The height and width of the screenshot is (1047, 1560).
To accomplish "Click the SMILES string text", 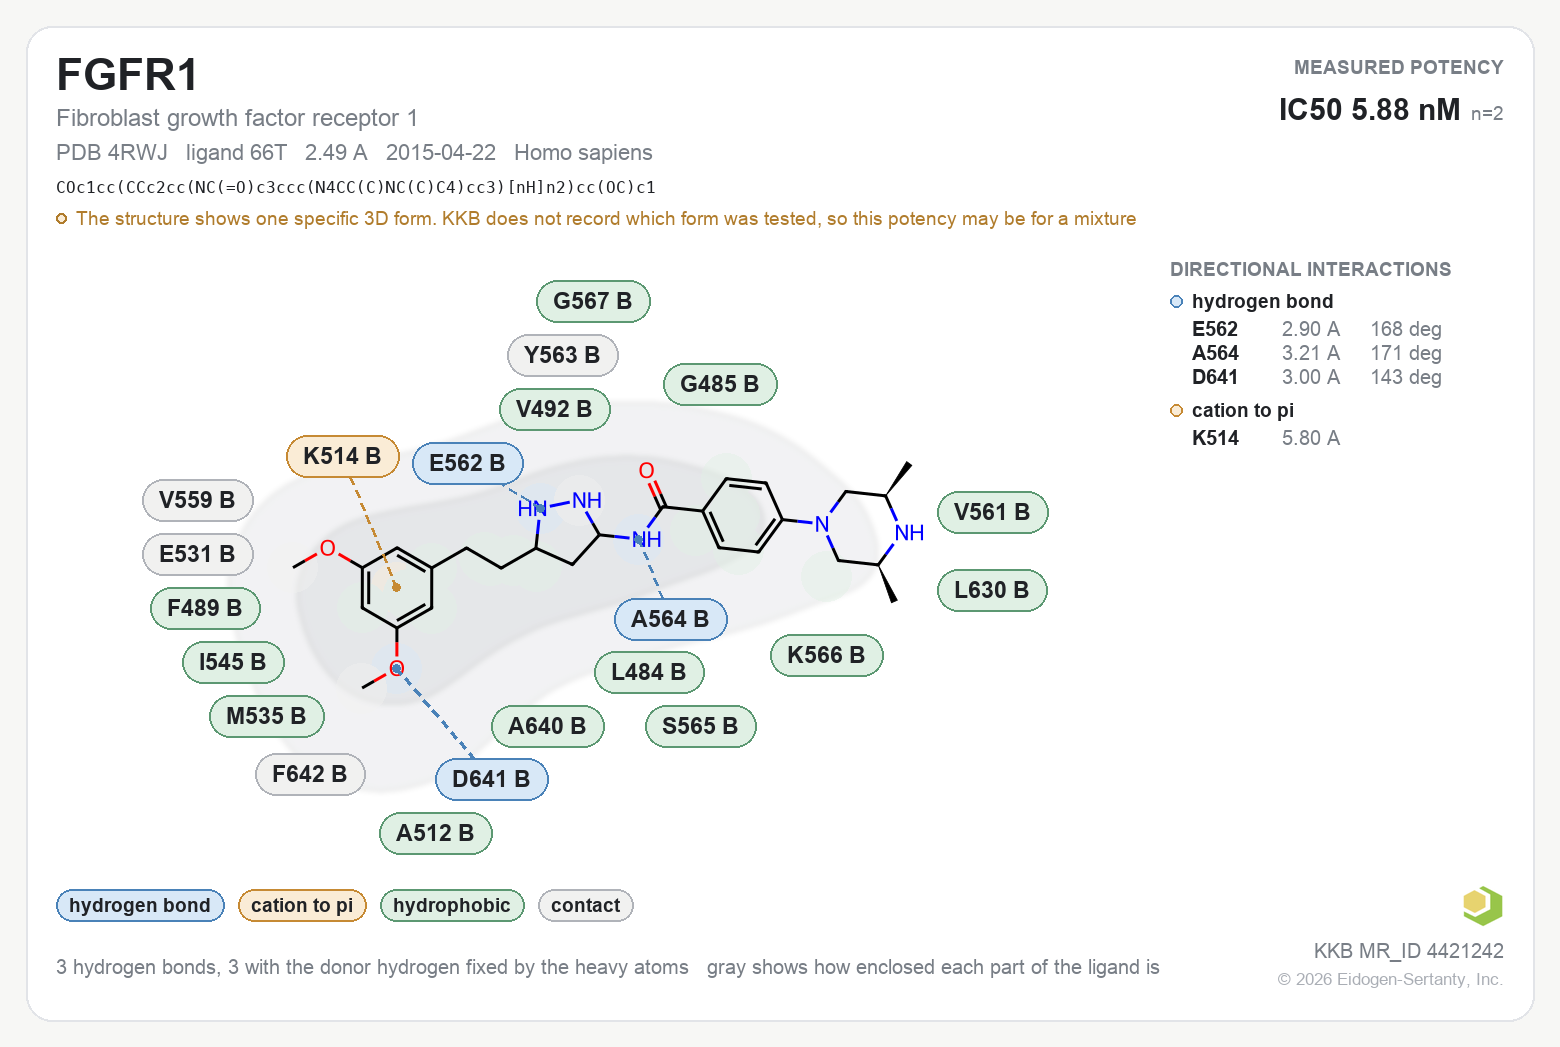I will pos(356,187).
